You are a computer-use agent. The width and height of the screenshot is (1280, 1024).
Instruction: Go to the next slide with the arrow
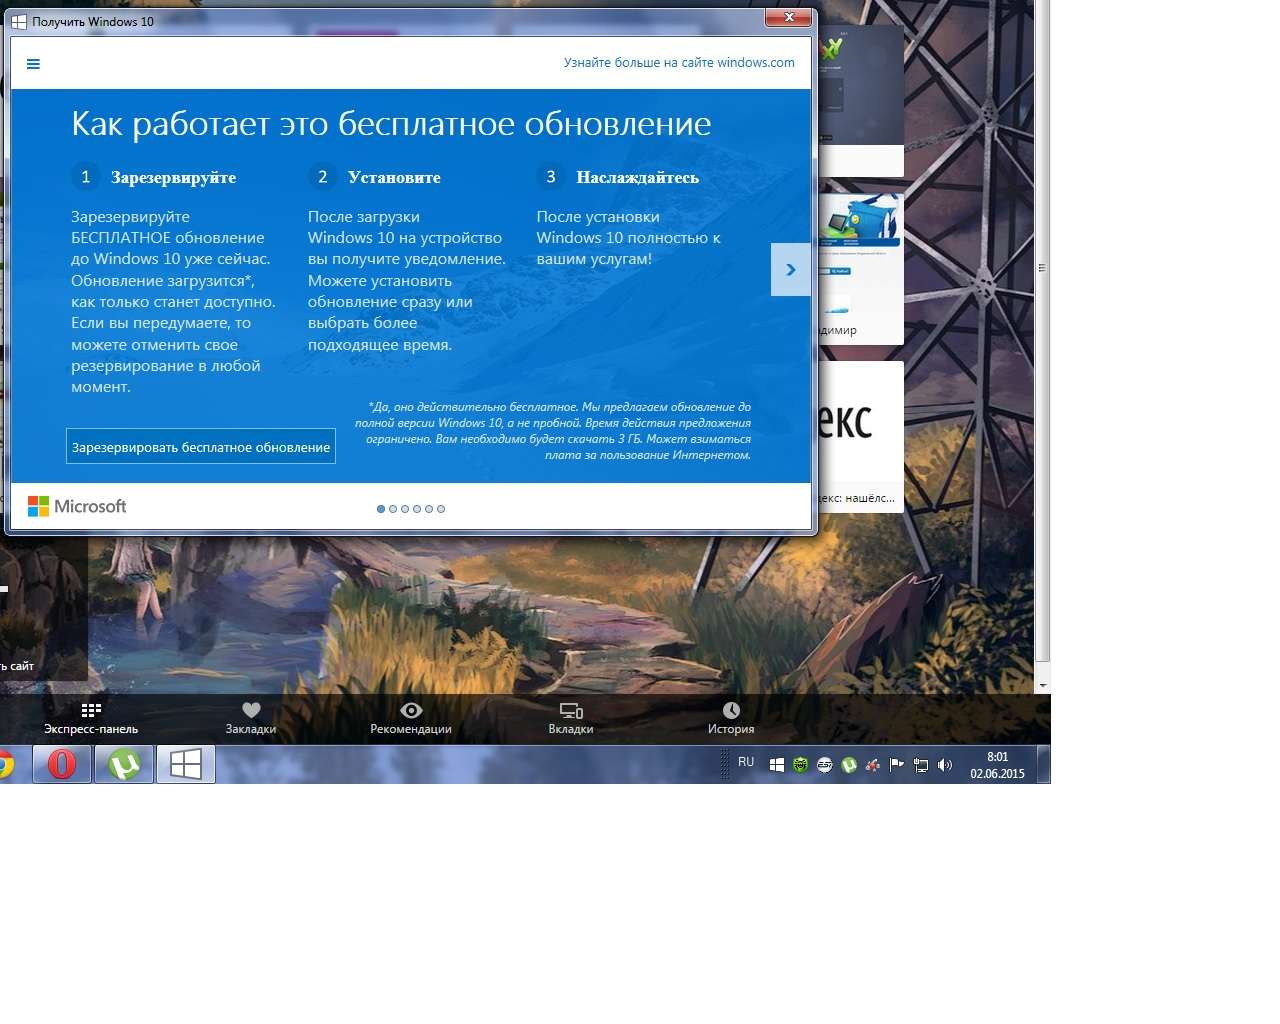pyautogui.click(x=791, y=269)
